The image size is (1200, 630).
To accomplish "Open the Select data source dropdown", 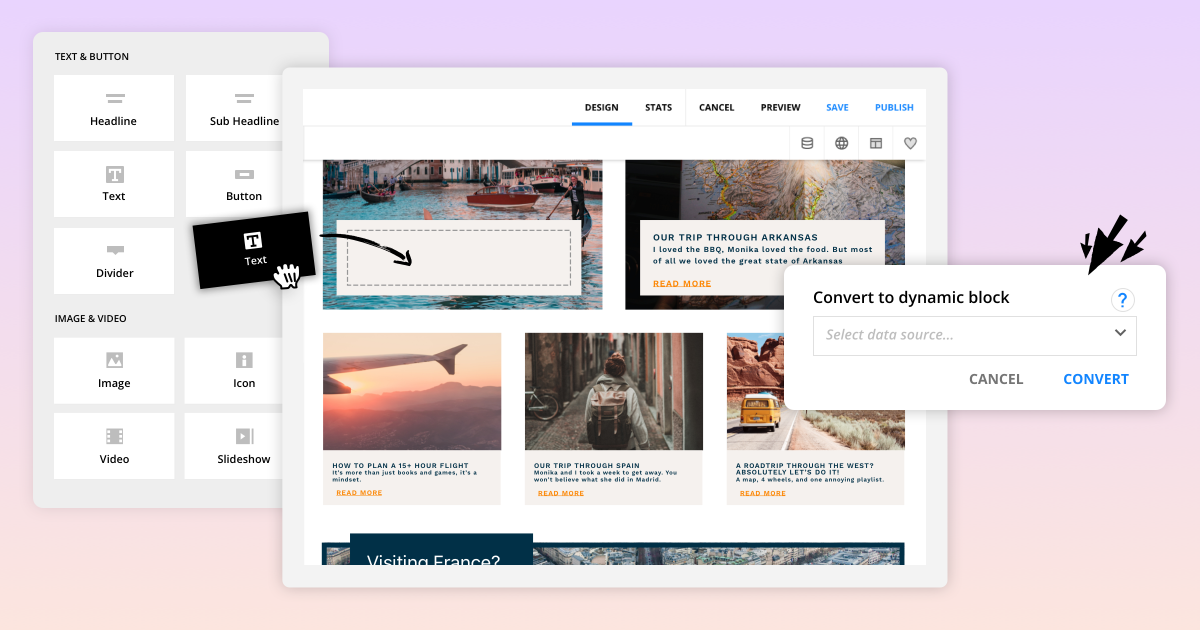I will (974, 336).
